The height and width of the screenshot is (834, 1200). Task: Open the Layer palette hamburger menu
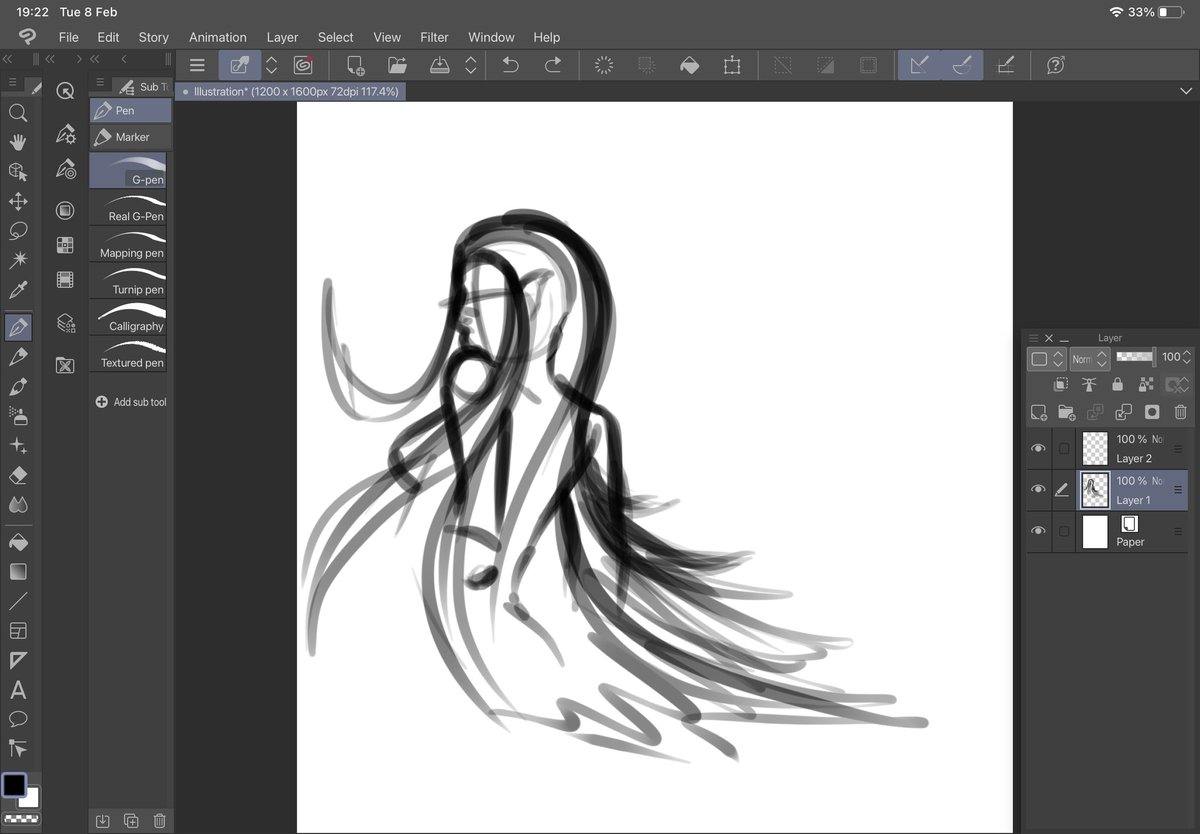point(1034,338)
